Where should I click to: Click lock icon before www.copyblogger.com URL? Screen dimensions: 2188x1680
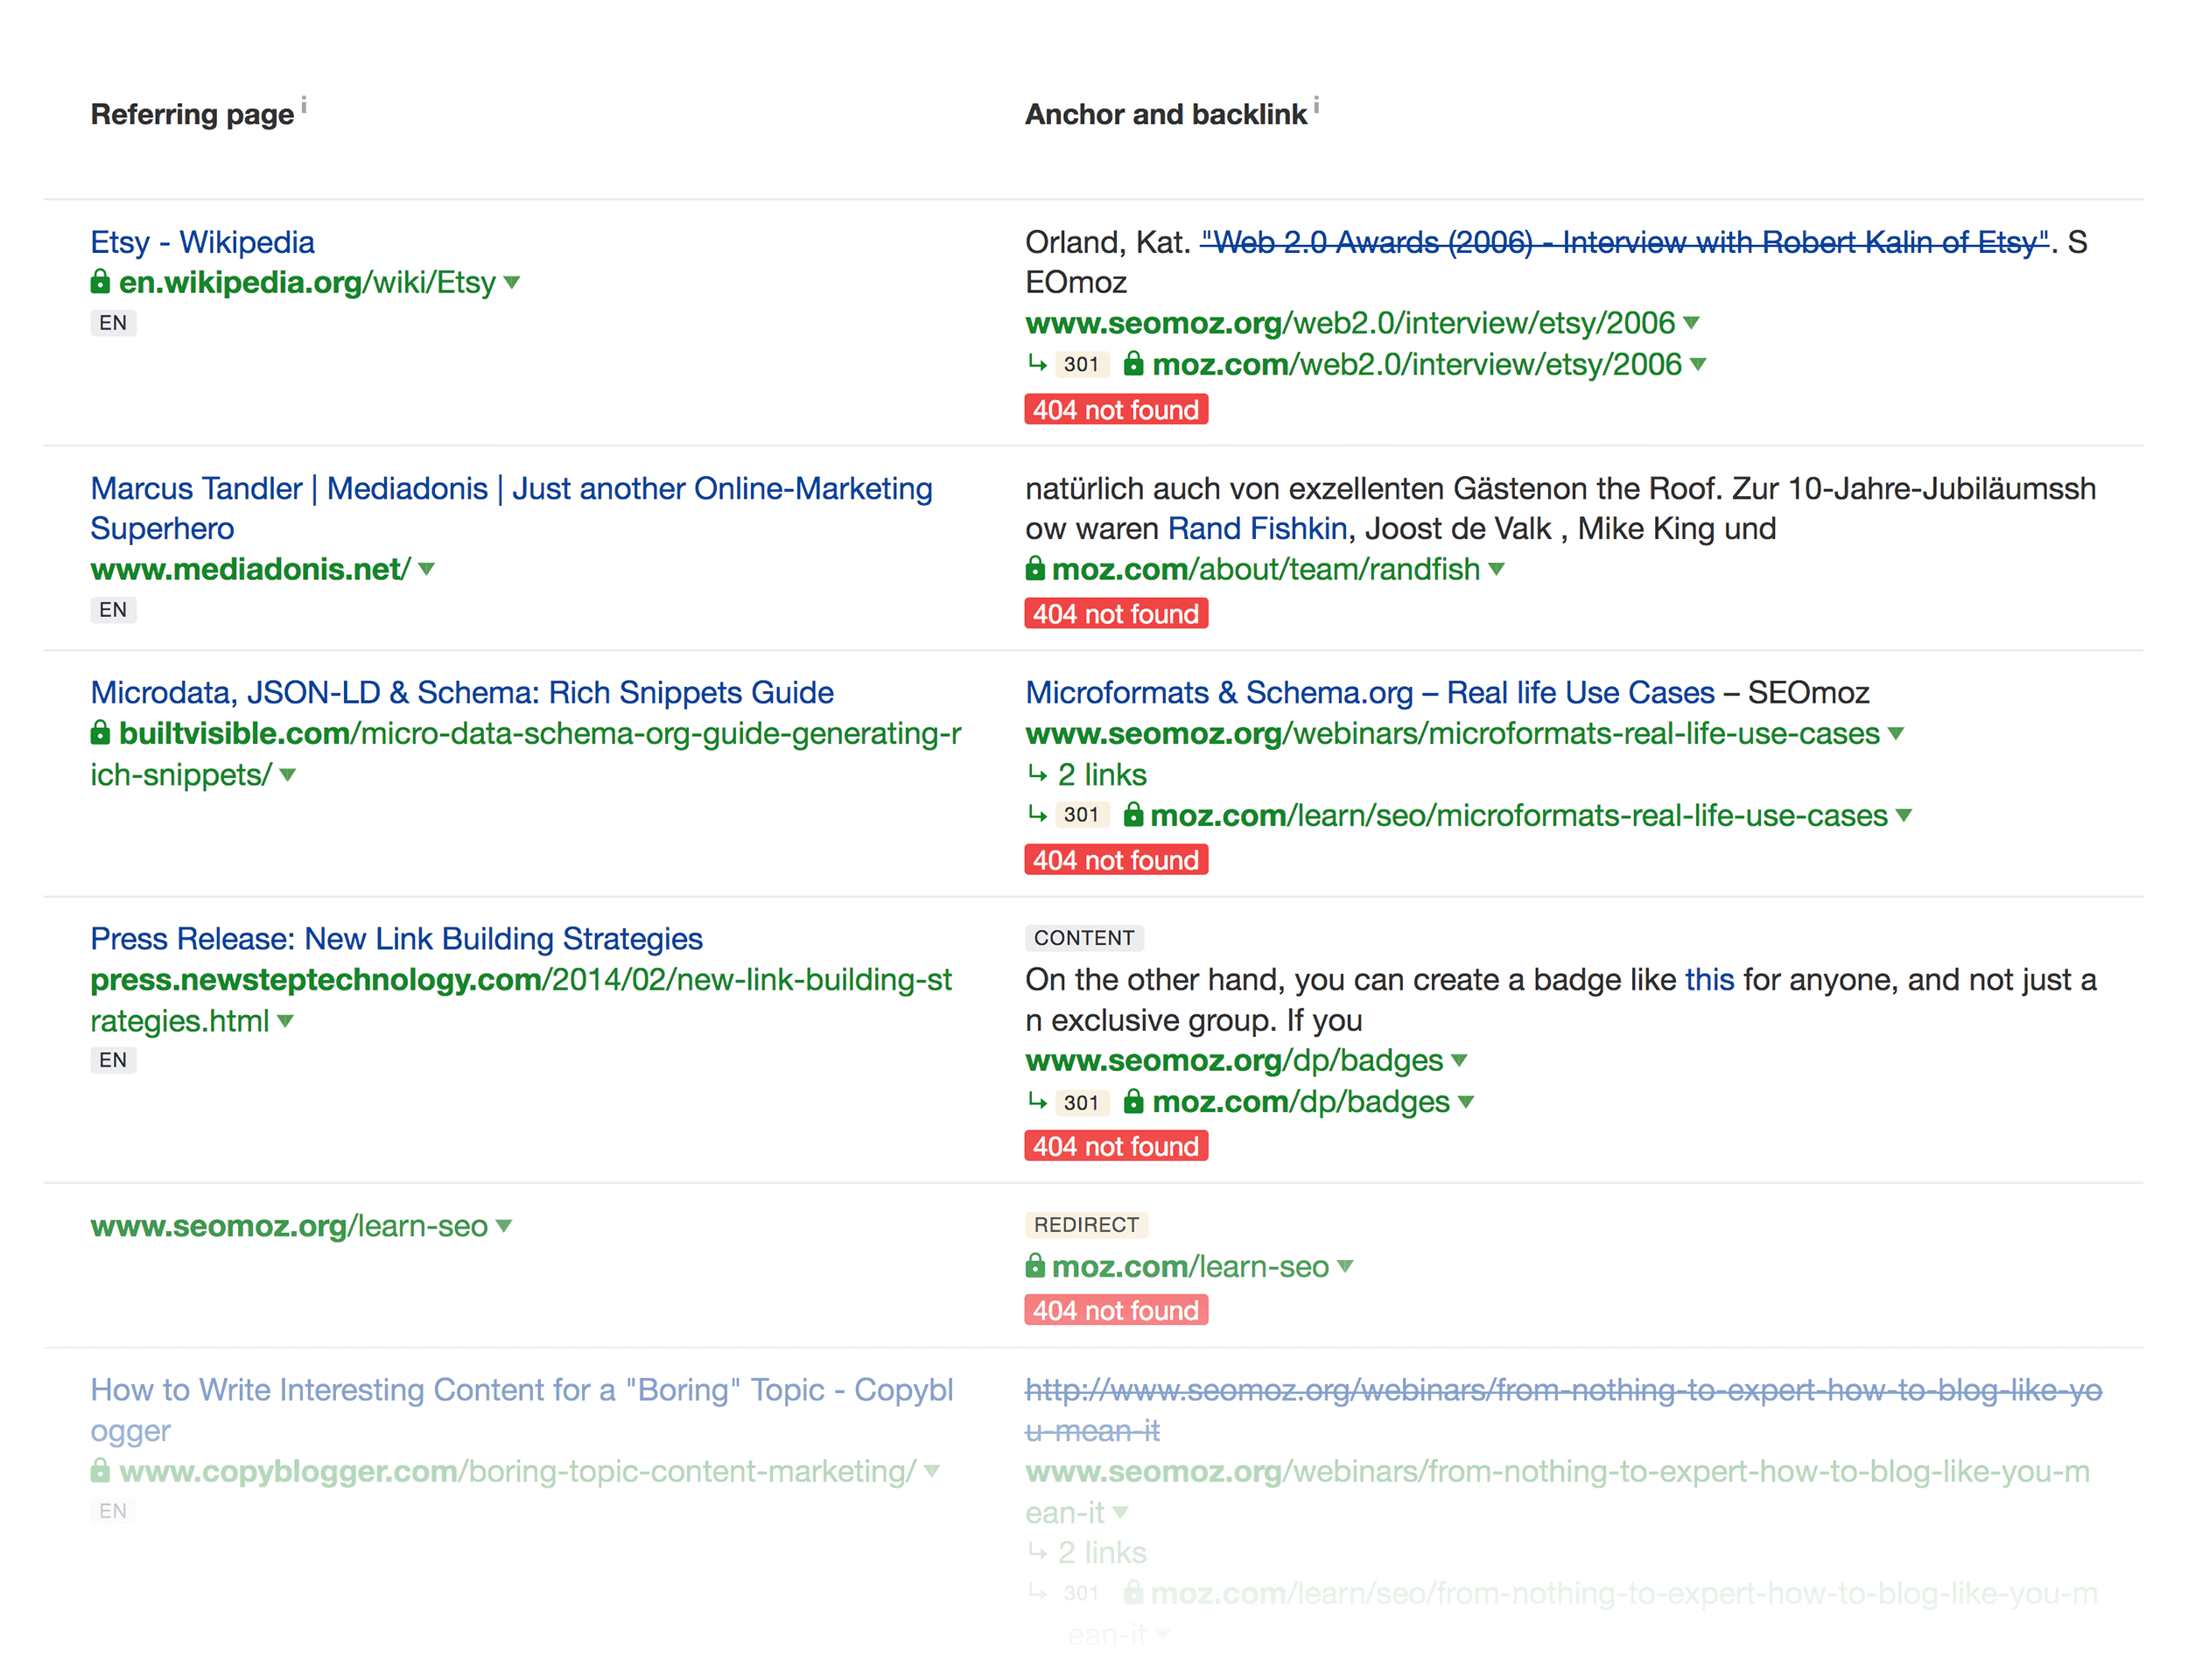coord(100,1470)
